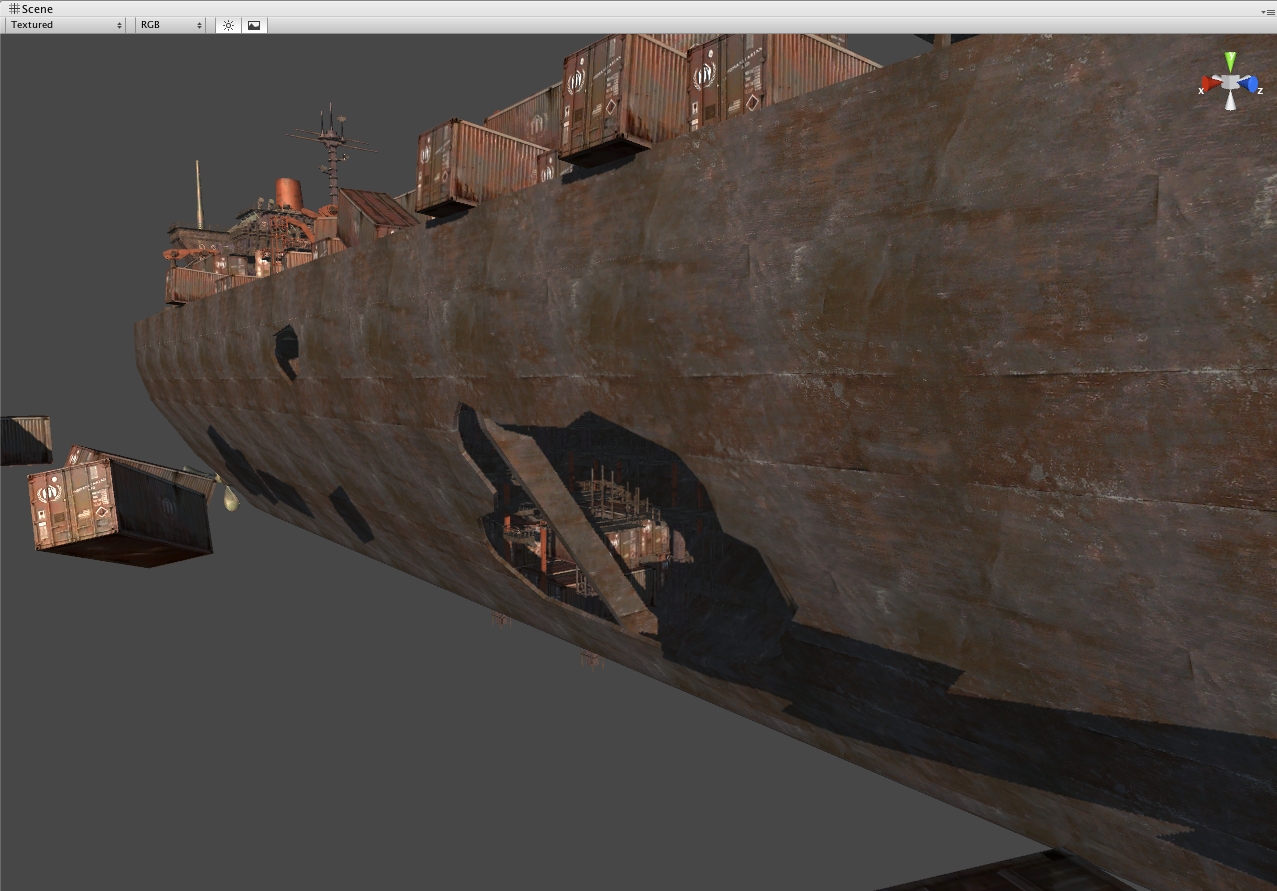The width and height of the screenshot is (1277, 891).
Task: Open the Scene panel options menu
Action: pyautogui.click(x=1267, y=11)
